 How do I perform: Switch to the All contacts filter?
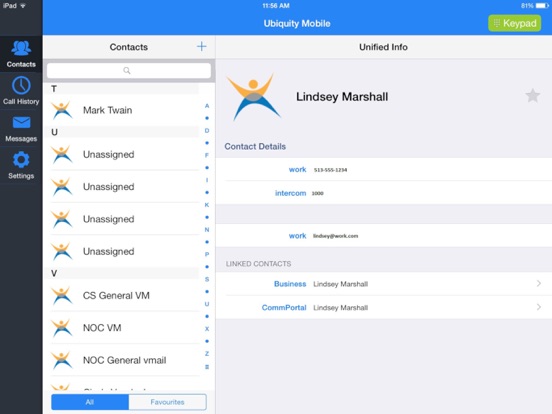click(90, 402)
